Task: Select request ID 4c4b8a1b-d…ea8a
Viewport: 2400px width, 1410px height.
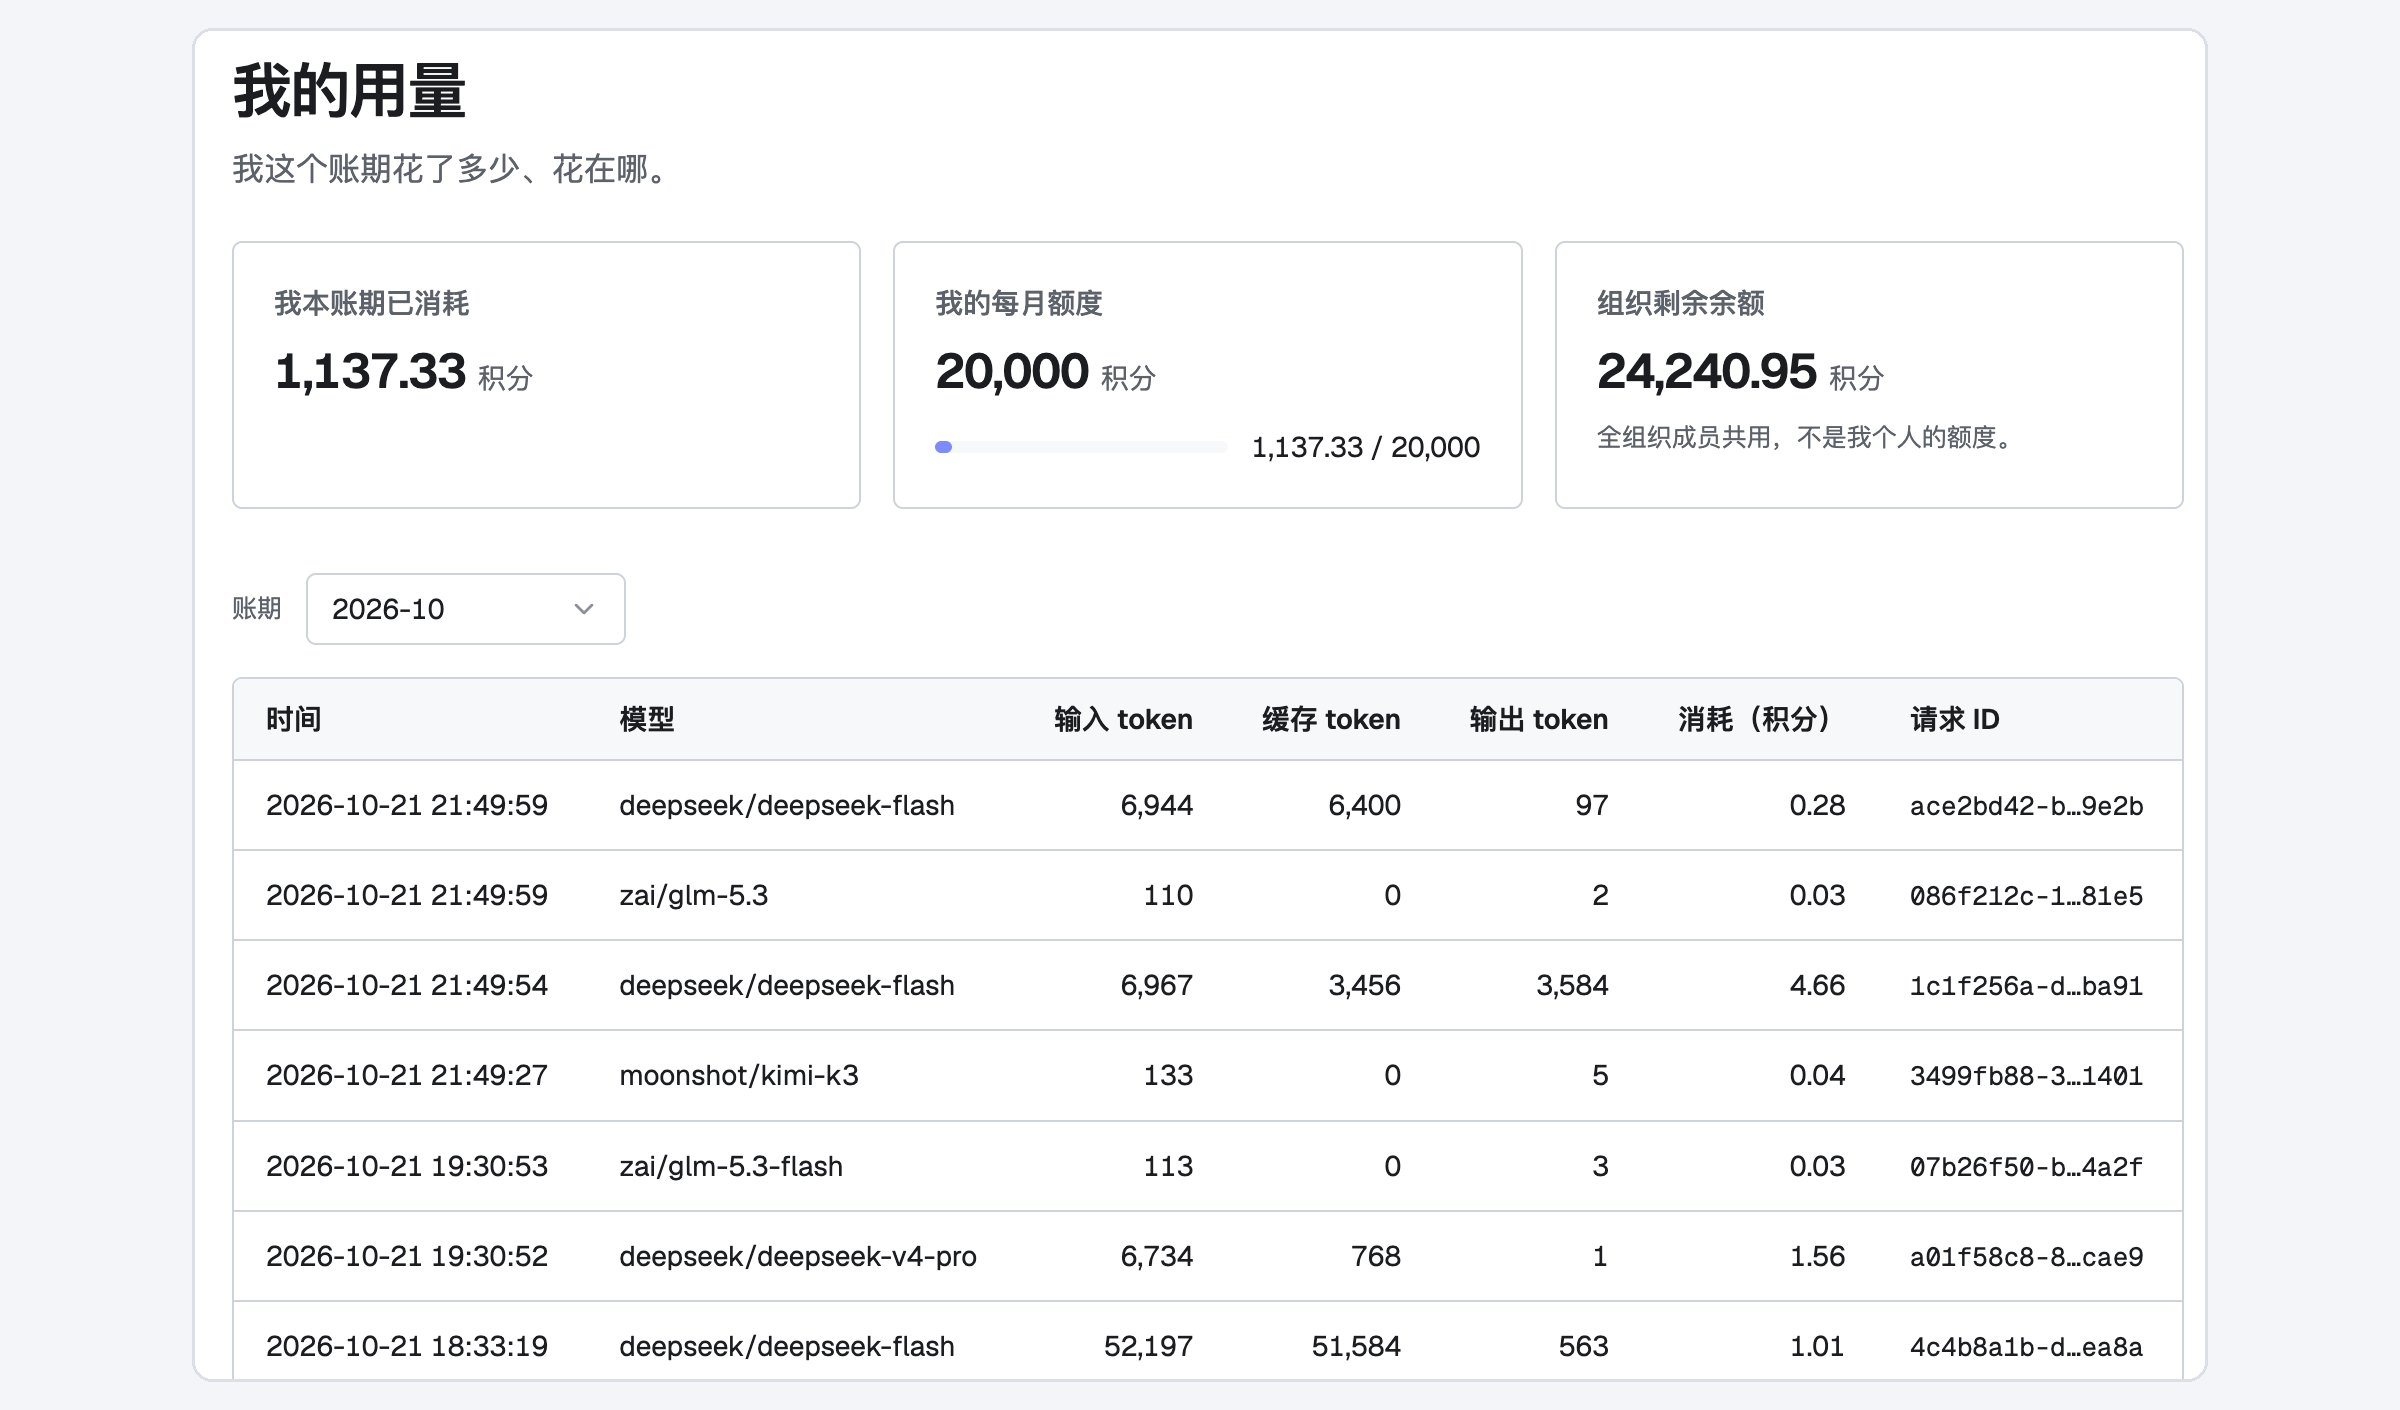Action: pyautogui.click(x=2026, y=1347)
